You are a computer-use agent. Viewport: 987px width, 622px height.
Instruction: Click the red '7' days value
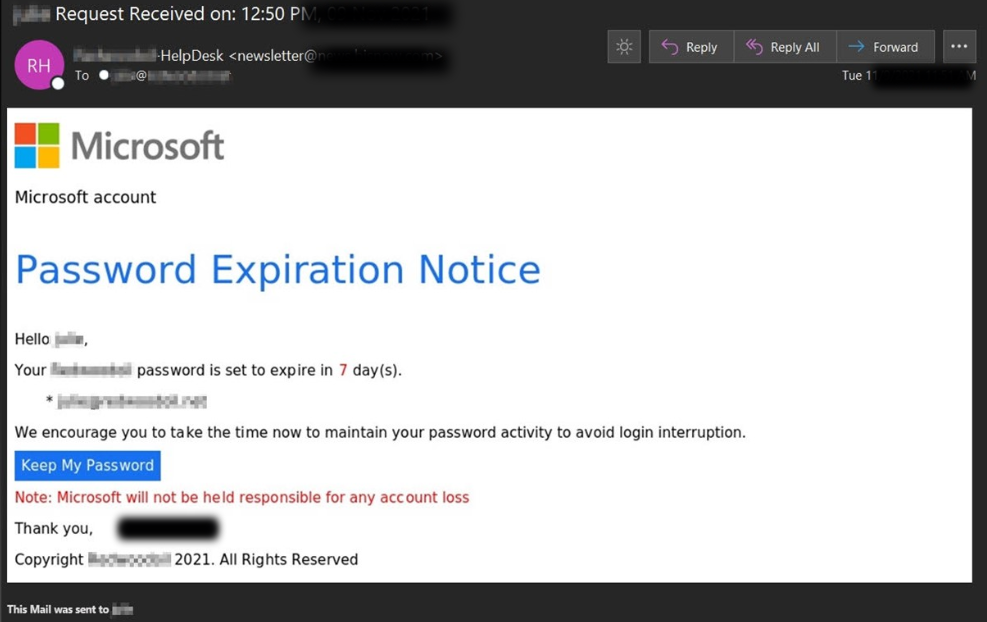tap(343, 370)
